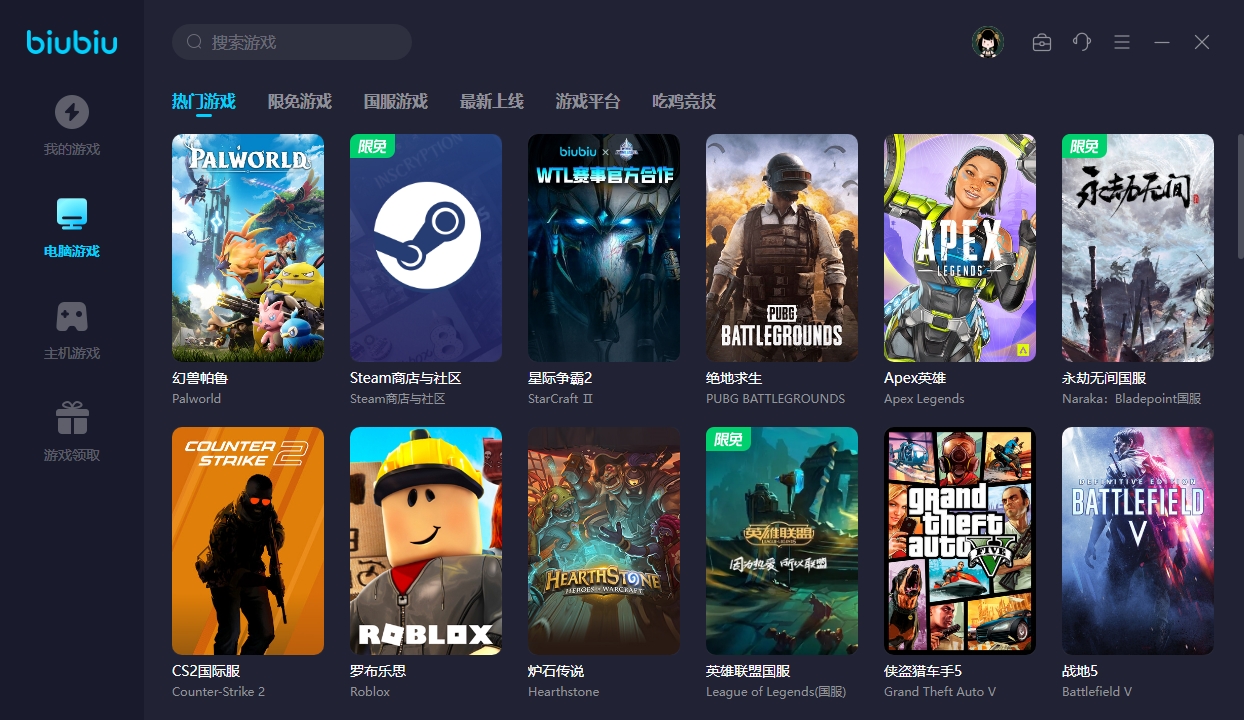Click the Apex英雄 title

click(915, 378)
